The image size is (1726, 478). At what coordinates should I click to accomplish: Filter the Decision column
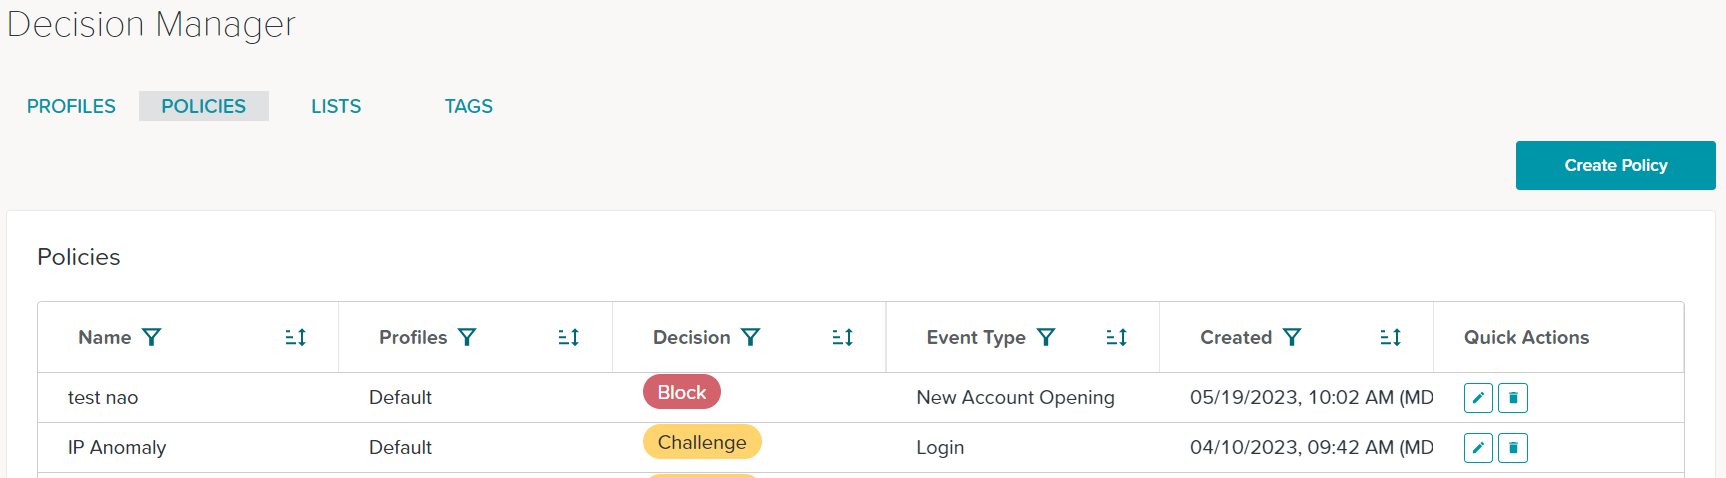click(x=751, y=337)
